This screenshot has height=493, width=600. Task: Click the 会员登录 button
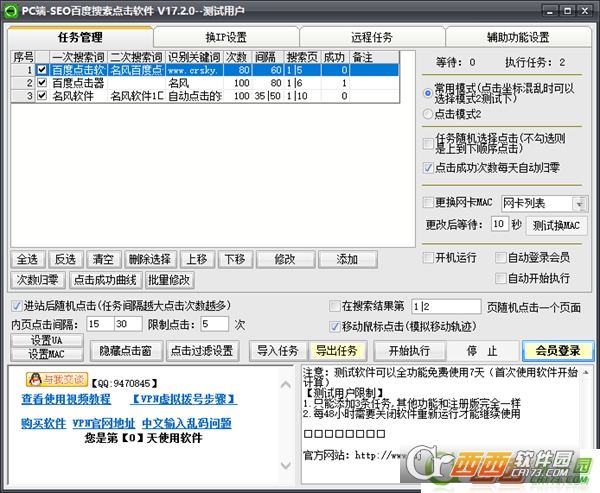pos(558,351)
